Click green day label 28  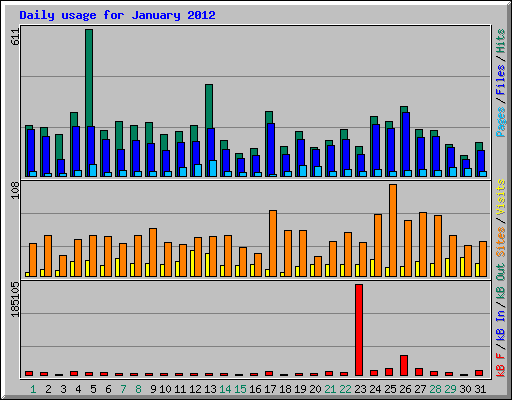click(x=435, y=389)
